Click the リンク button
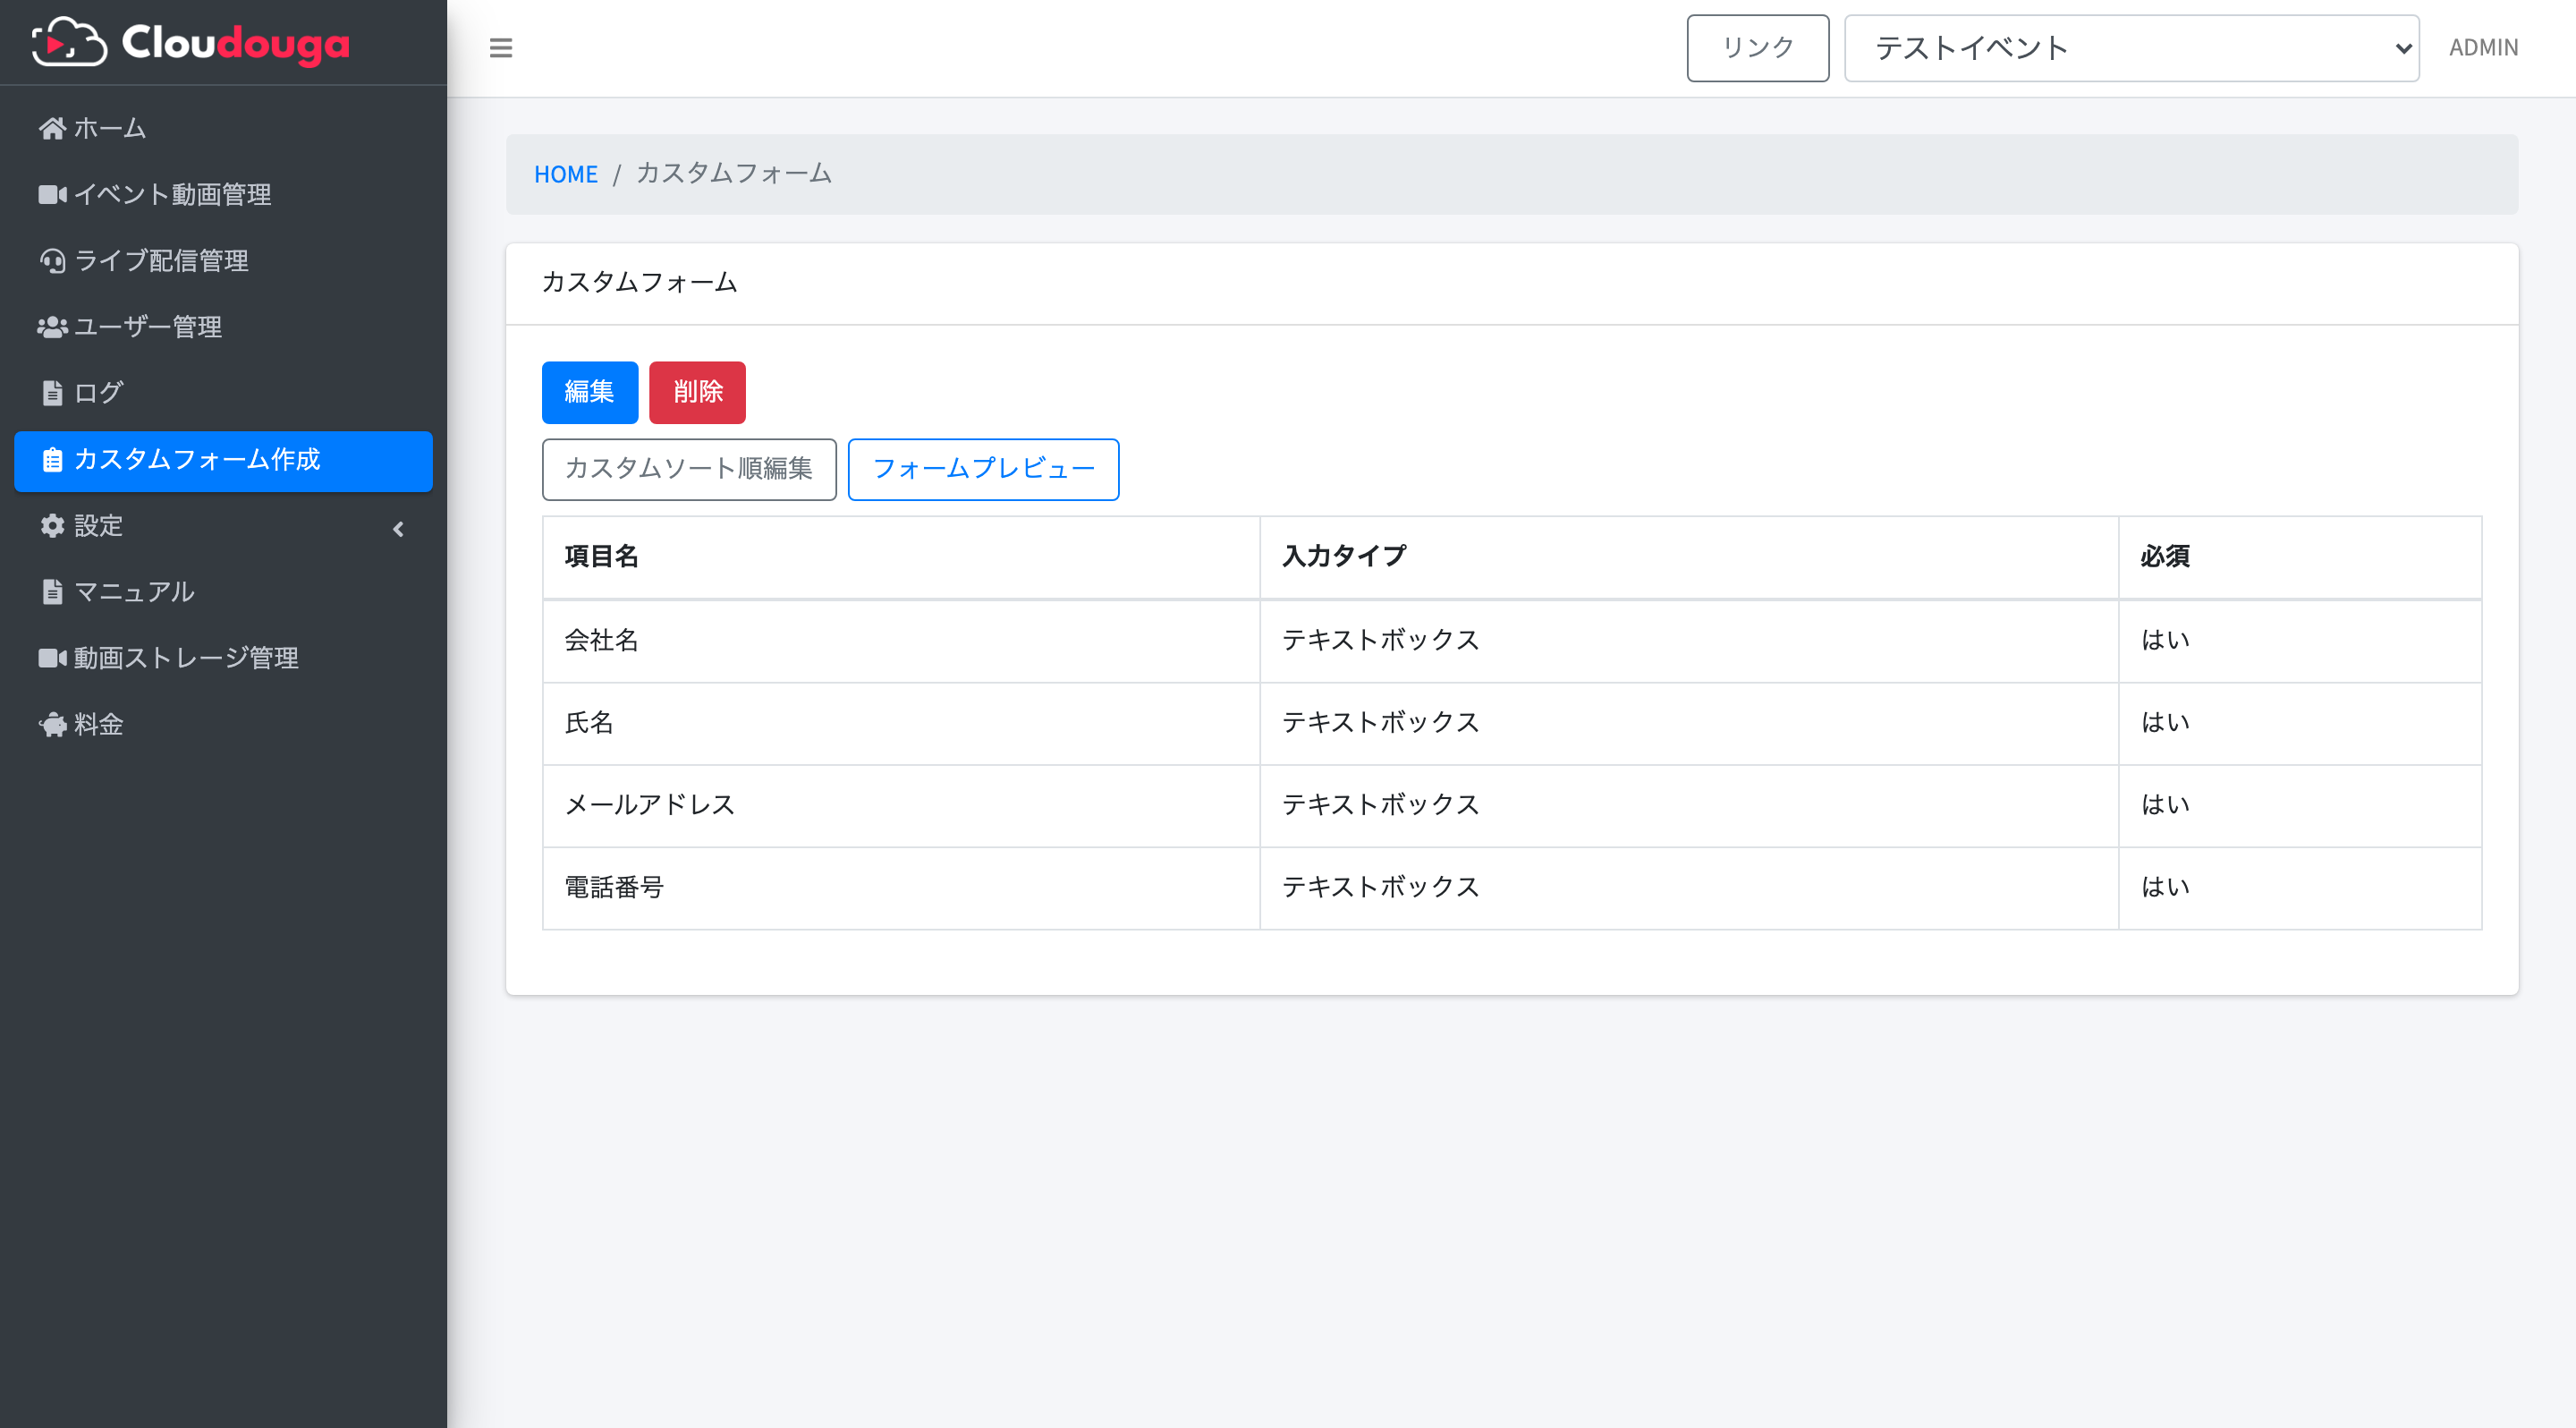The height and width of the screenshot is (1428, 2576). (1757, 48)
